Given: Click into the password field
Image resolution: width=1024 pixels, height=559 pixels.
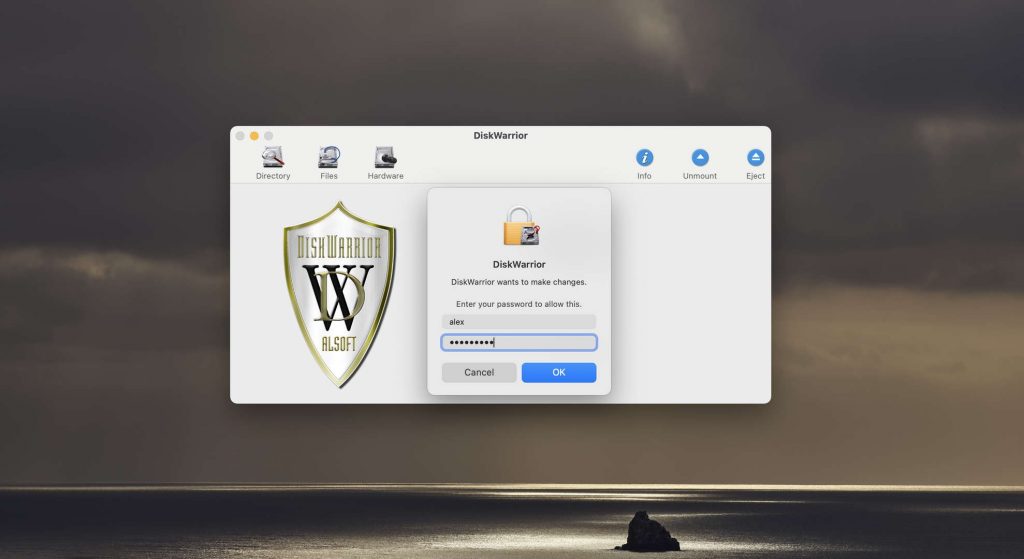Looking at the screenshot, I should 519,343.
